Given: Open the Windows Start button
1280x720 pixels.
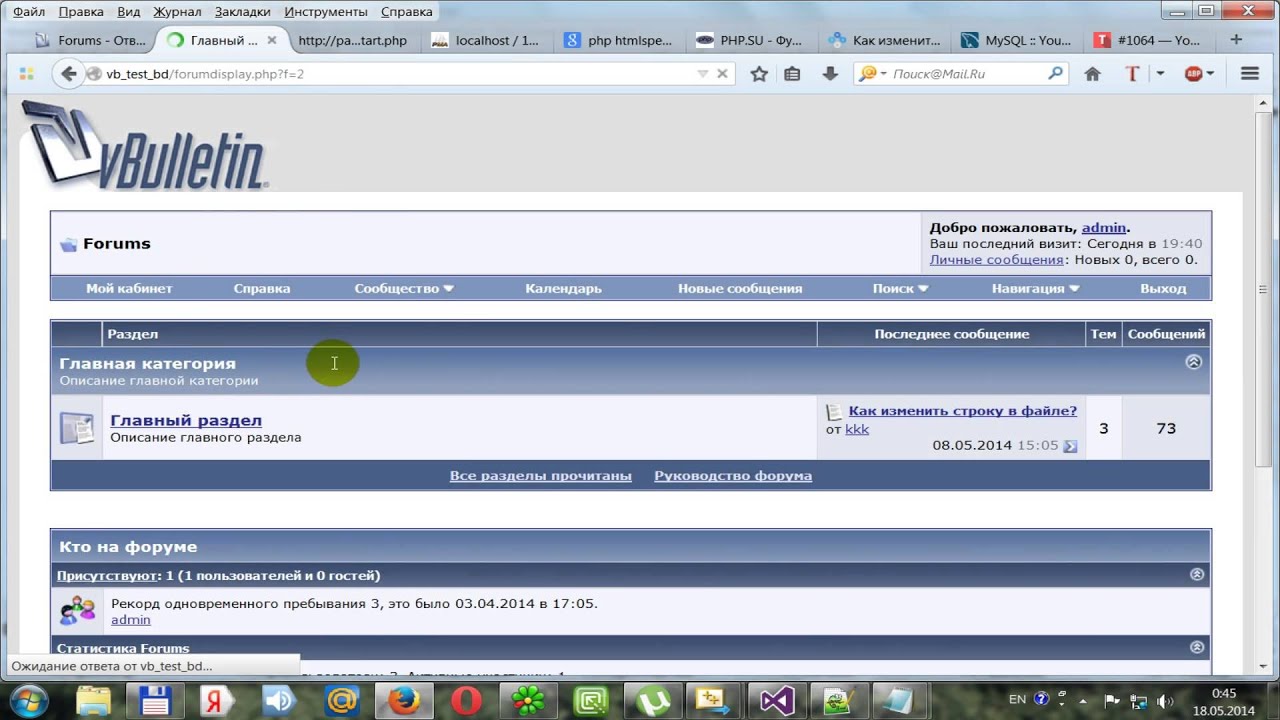Looking at the screenshot, I should tap(28, 699).
